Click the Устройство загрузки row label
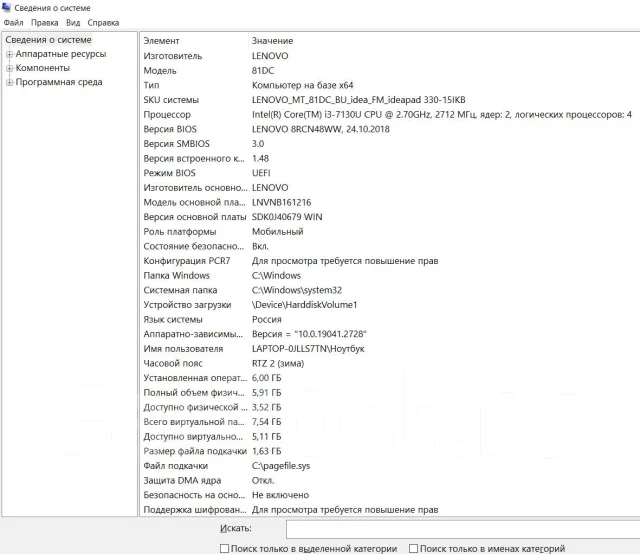Image resolution: width=640 pixels, height=554 pixels. click(187, 305)
